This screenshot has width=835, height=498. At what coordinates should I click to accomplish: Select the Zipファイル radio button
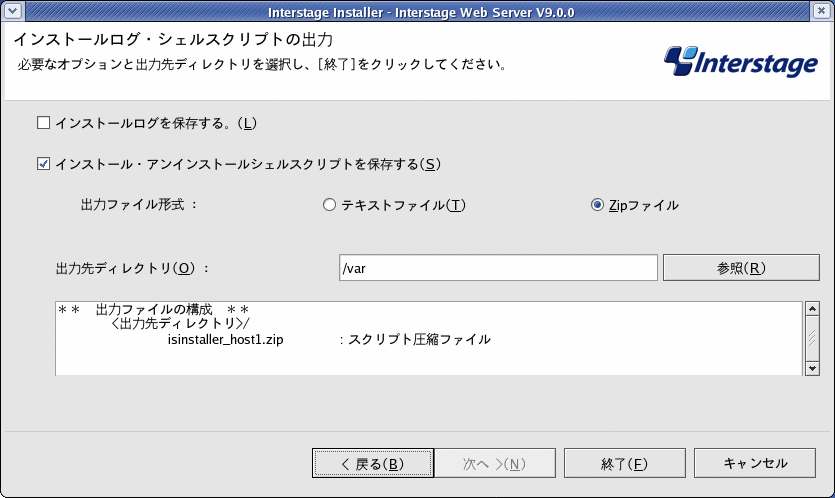(x=597, y=205)
